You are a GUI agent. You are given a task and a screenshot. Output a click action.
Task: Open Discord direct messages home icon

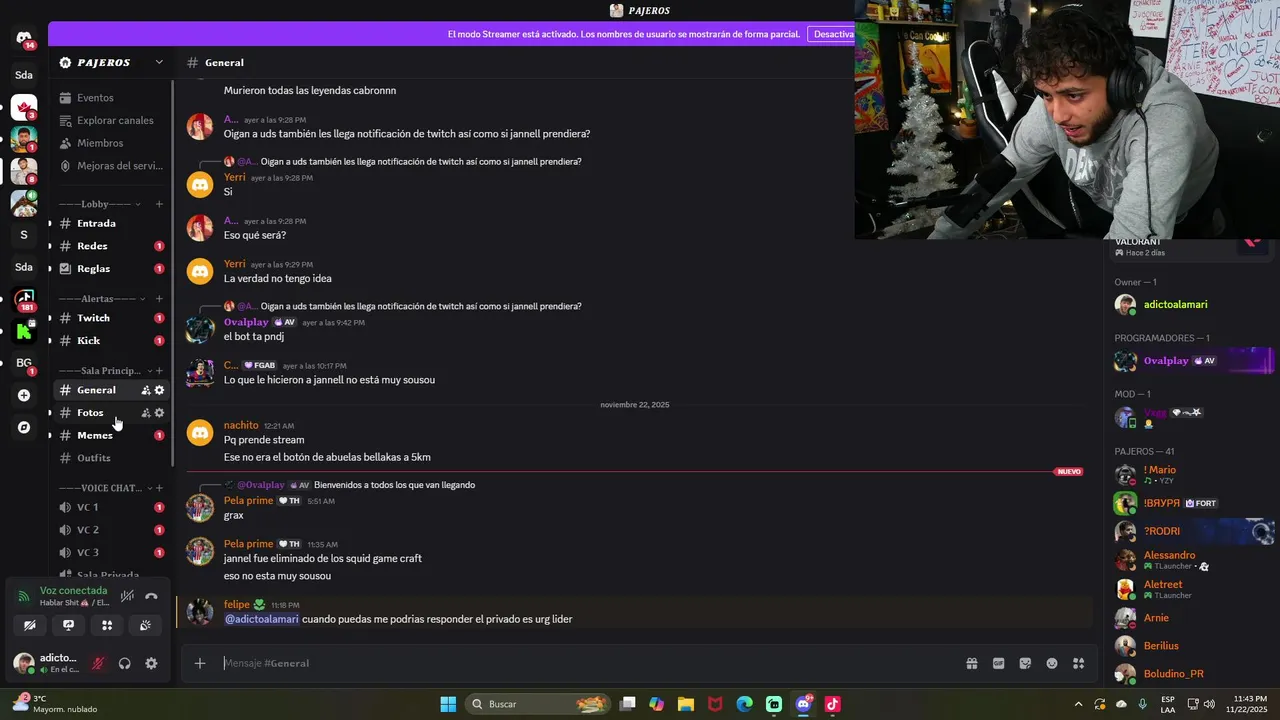coord(24,38)
